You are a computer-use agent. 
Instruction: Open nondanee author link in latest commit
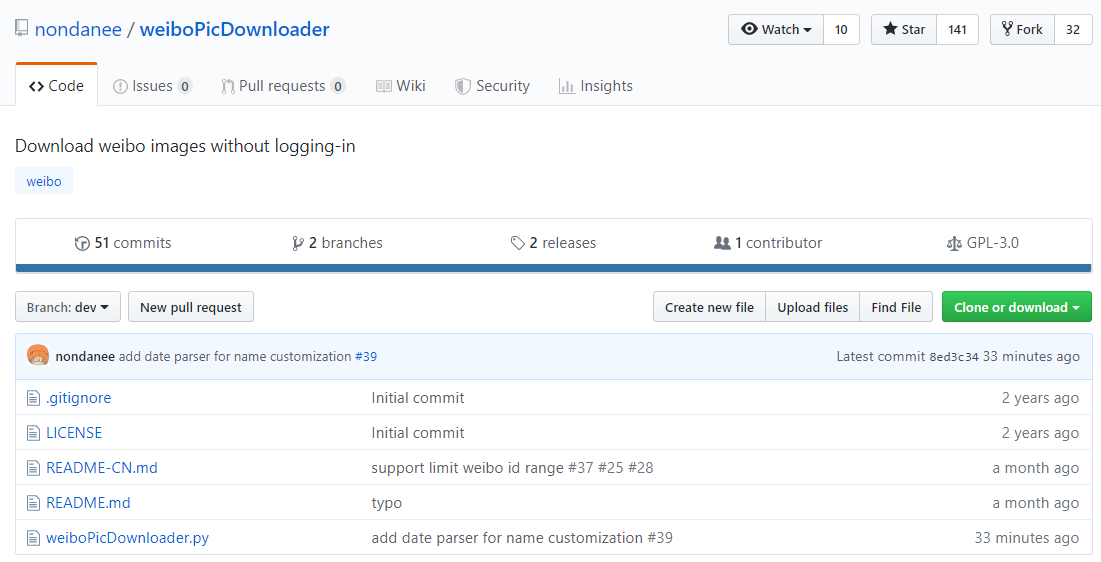[x=85, y=356]
